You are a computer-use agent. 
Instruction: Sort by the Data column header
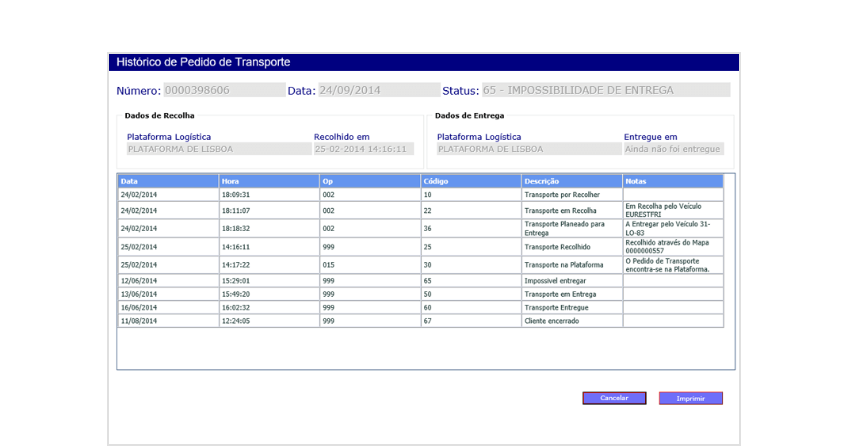click(168, 181)
